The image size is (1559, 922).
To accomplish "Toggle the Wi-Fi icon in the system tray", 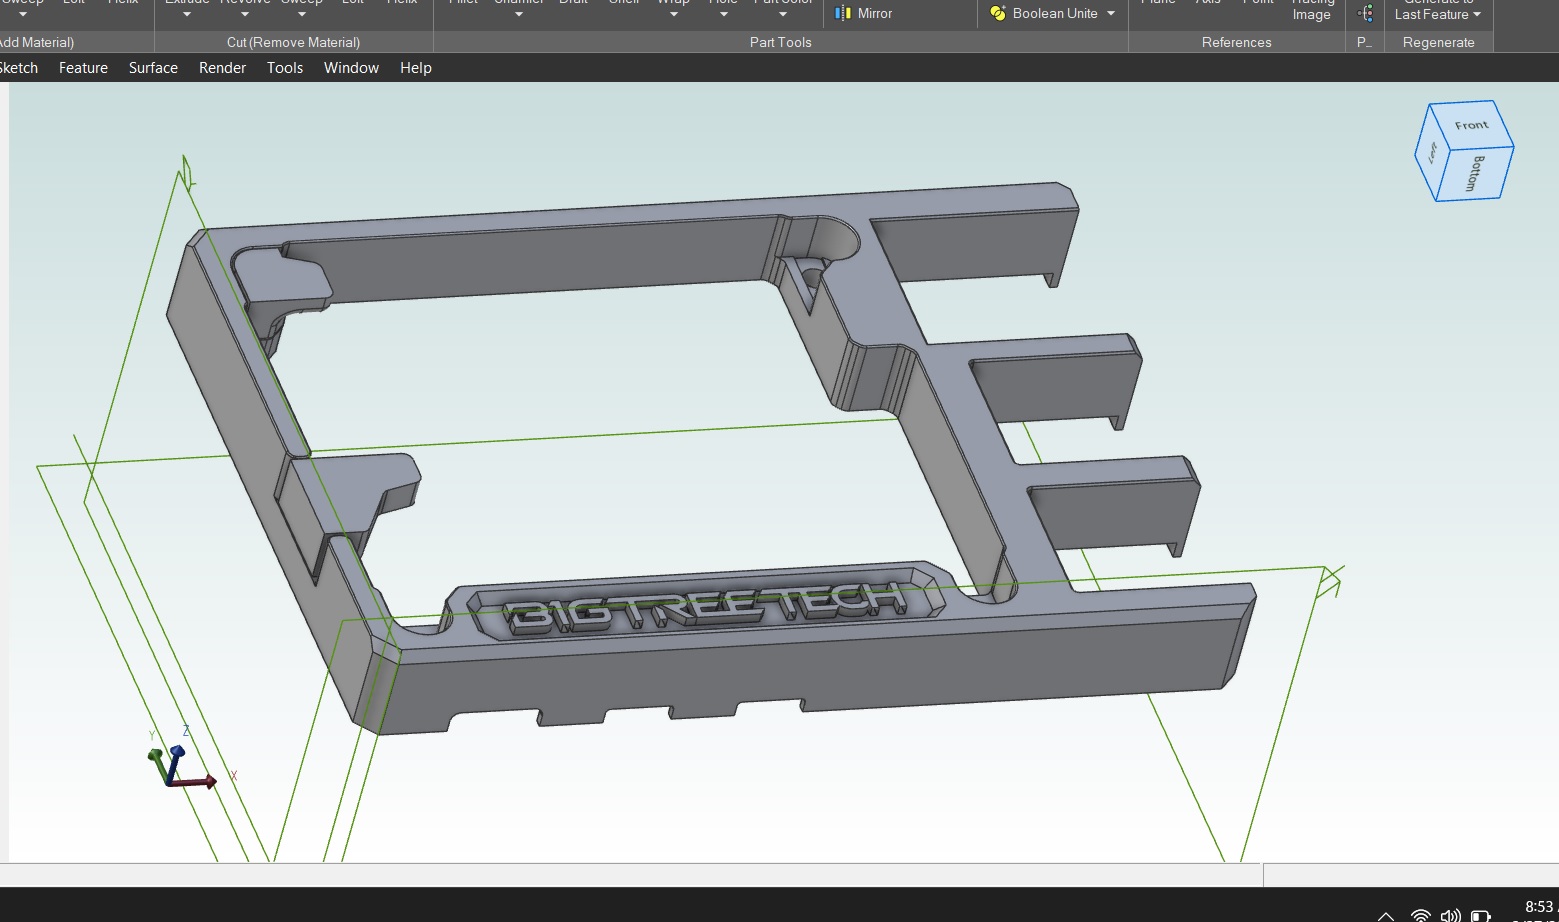I will [1419, 914].
